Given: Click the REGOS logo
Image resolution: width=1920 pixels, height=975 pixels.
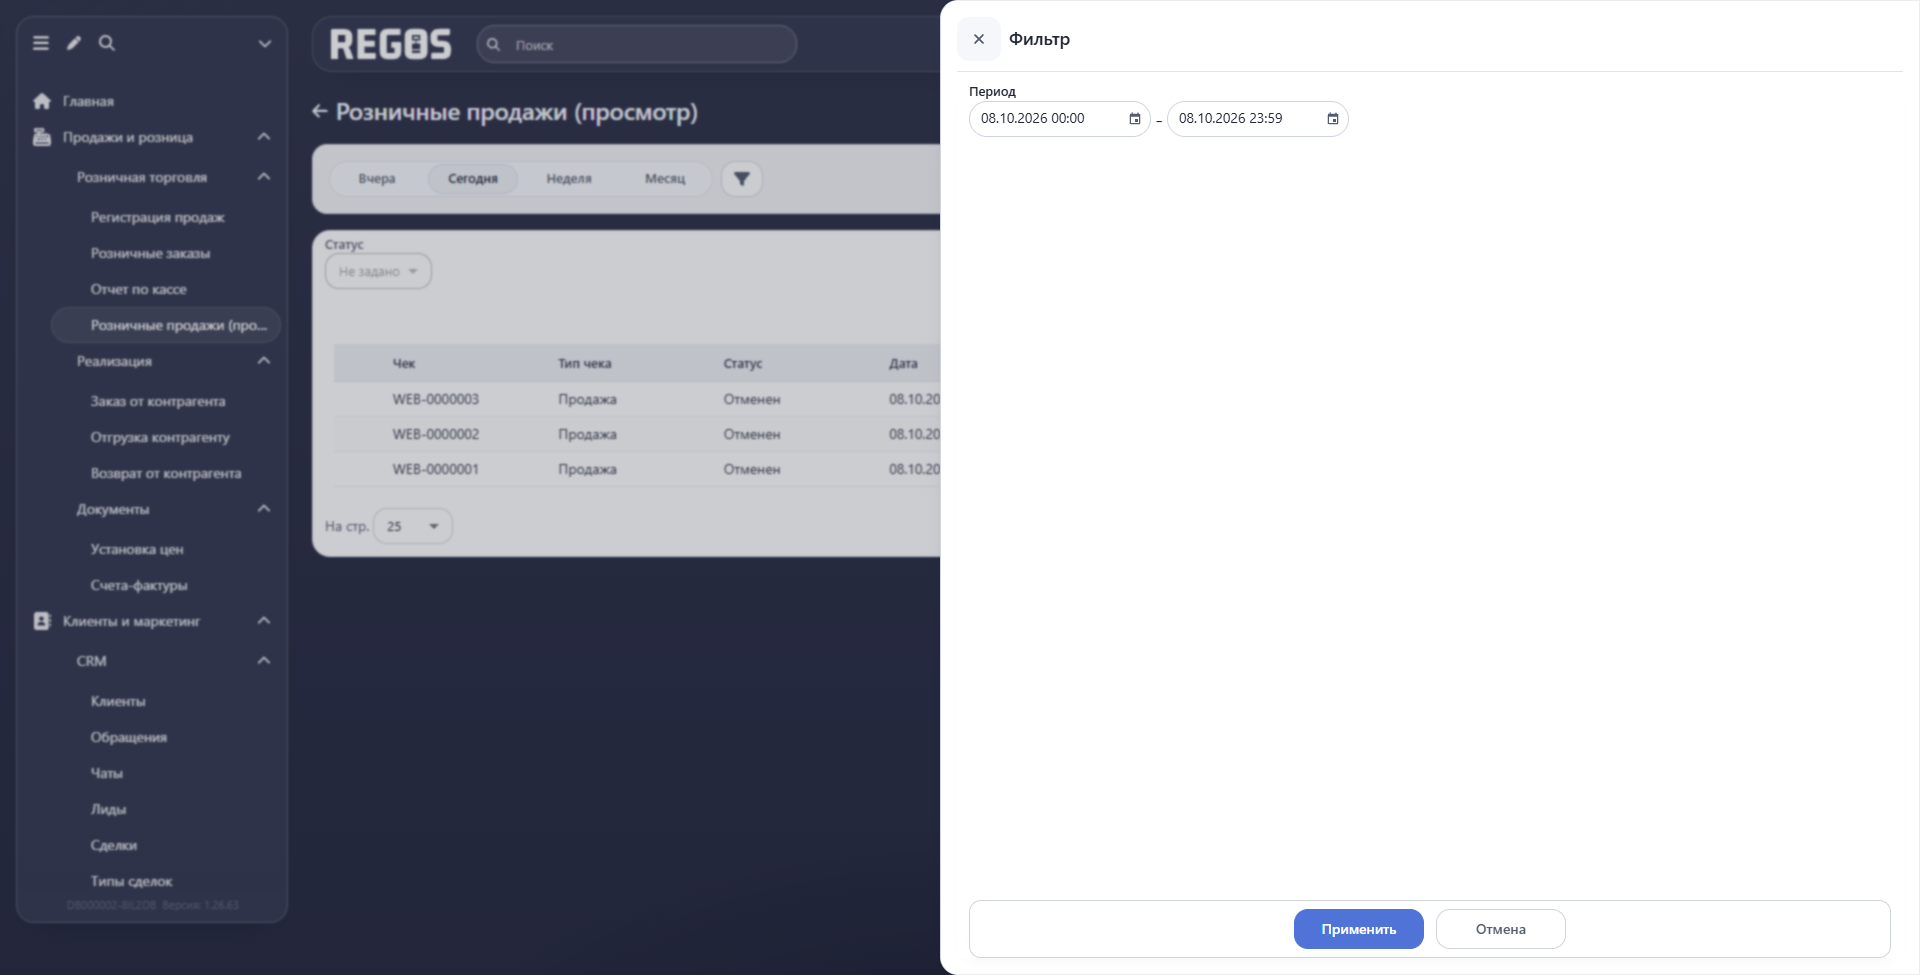Looking at the screenshot, I should click(391, 44).
